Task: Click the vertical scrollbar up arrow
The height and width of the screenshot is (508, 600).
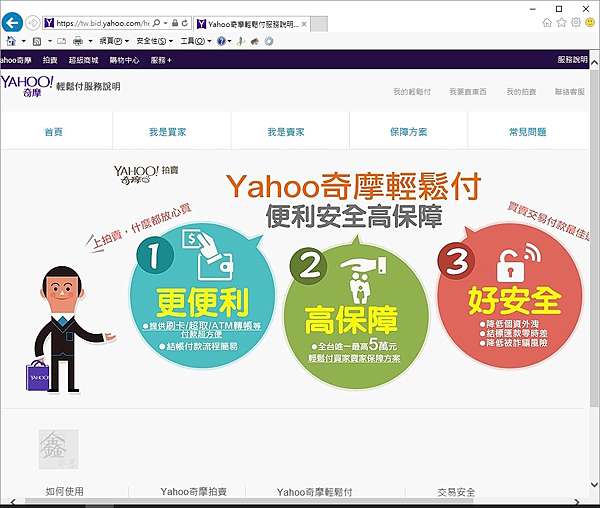Action: pyautogui.click(x=595, y=62)
